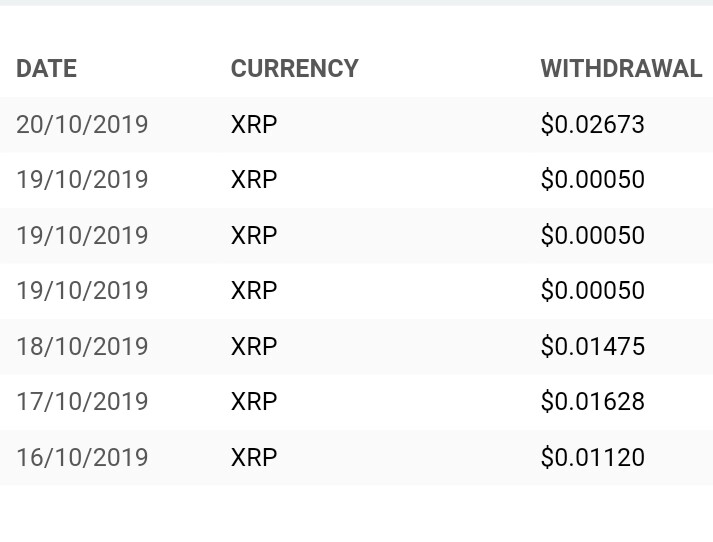The width and height of the screenshot is (713, 542).
Task: Open the 17/10/2019 date row
Action: pos(82,402)
